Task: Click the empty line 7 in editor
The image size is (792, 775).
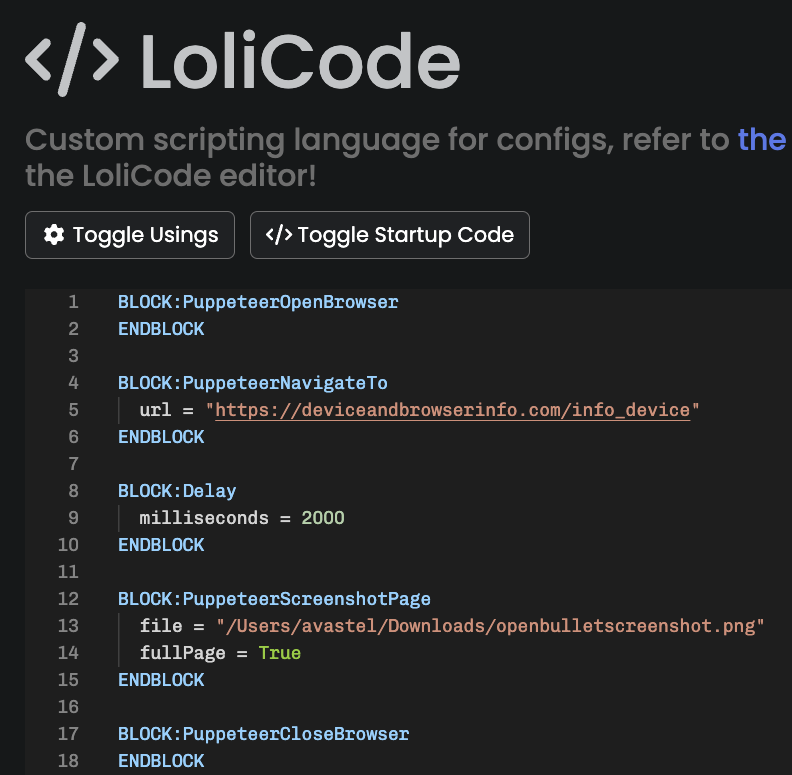Action: click(x=404, y=464)
